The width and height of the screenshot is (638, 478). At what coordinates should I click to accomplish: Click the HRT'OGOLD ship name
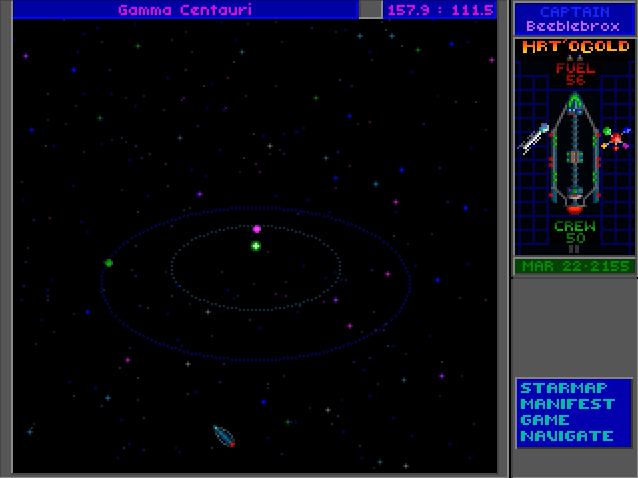tap(575, 46)
